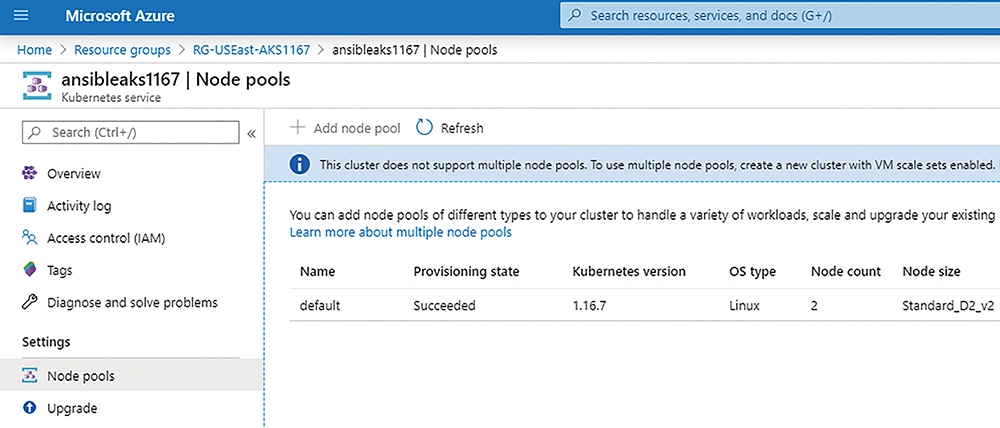The height and width of the screenshot is (428, 1000).
Task: Open Diagnose and solve problems
Action: point(132,302)
